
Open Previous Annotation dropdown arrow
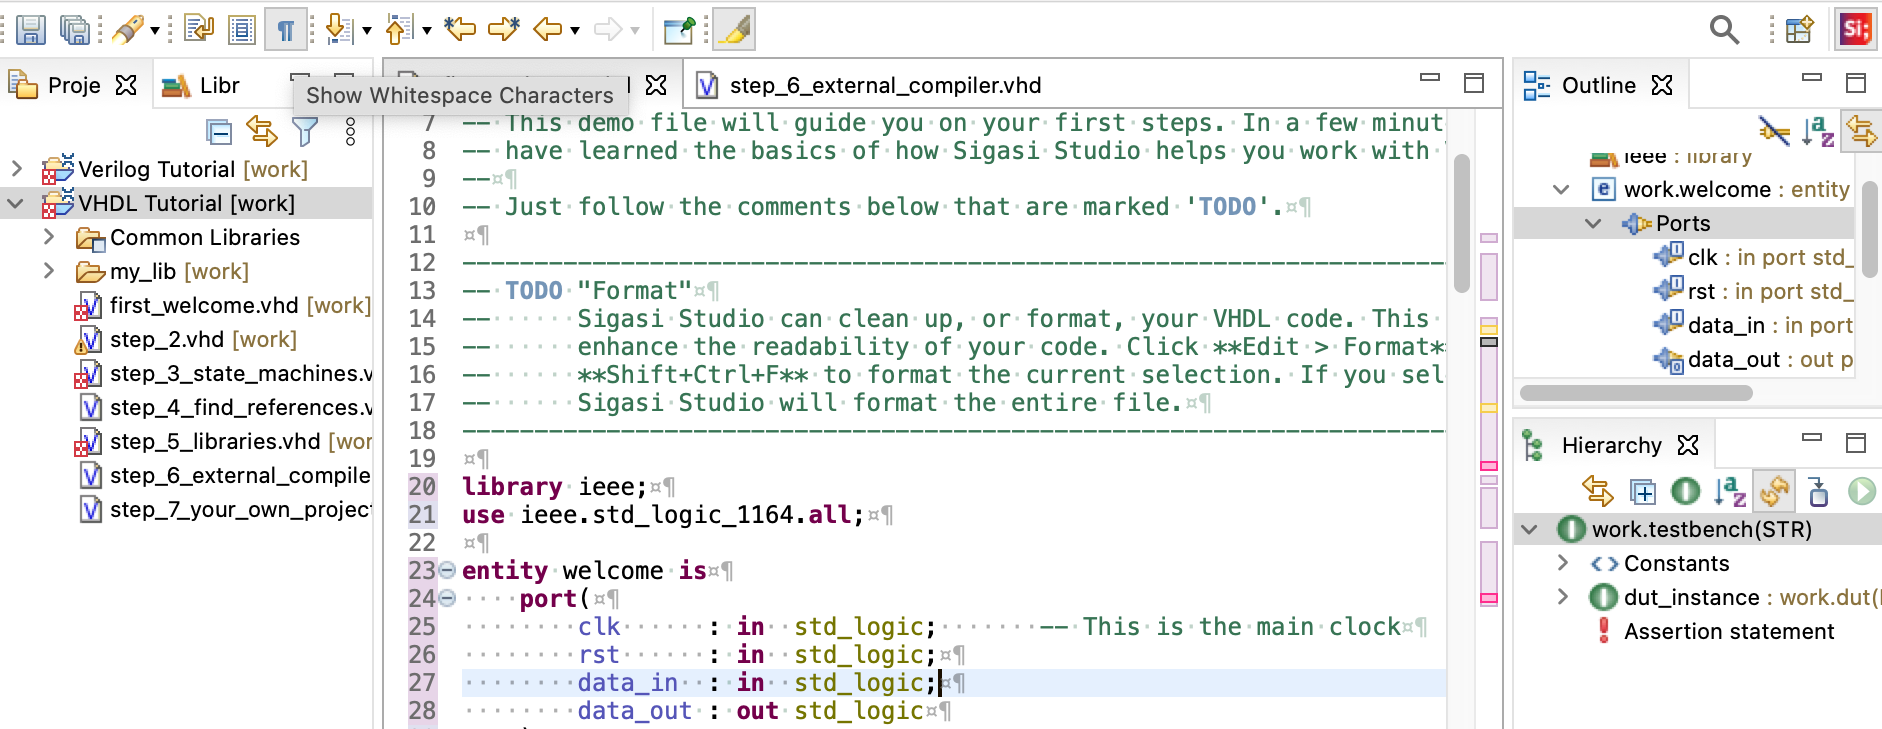tap(427, 31)
